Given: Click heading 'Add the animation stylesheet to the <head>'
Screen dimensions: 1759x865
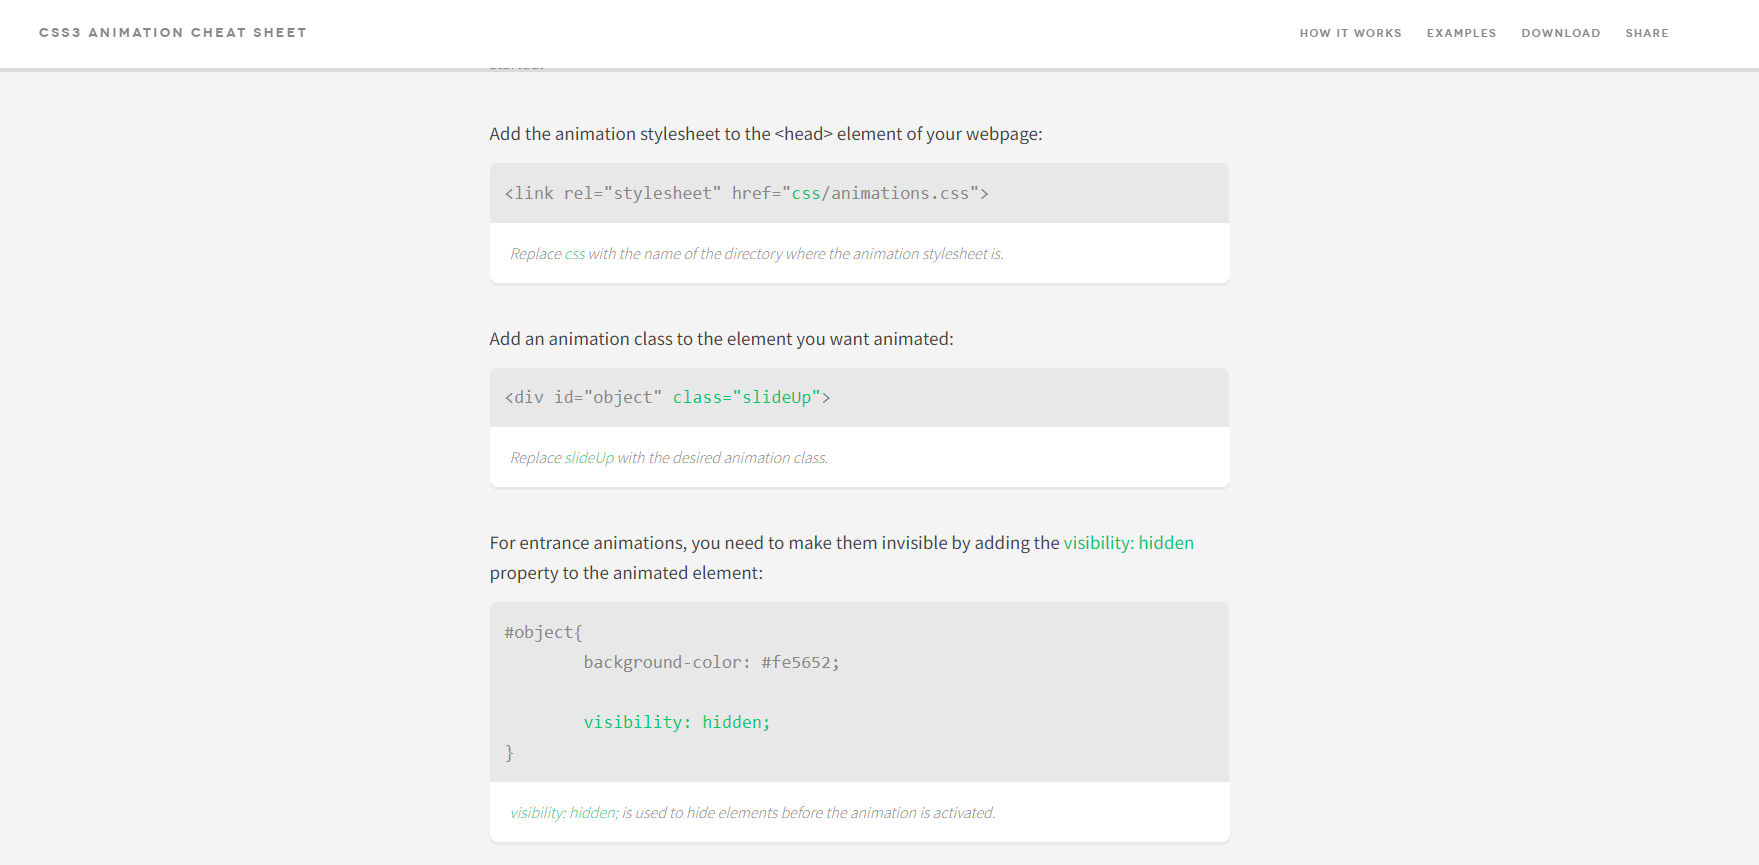Looking at the screenshot, I should [766, 134].
